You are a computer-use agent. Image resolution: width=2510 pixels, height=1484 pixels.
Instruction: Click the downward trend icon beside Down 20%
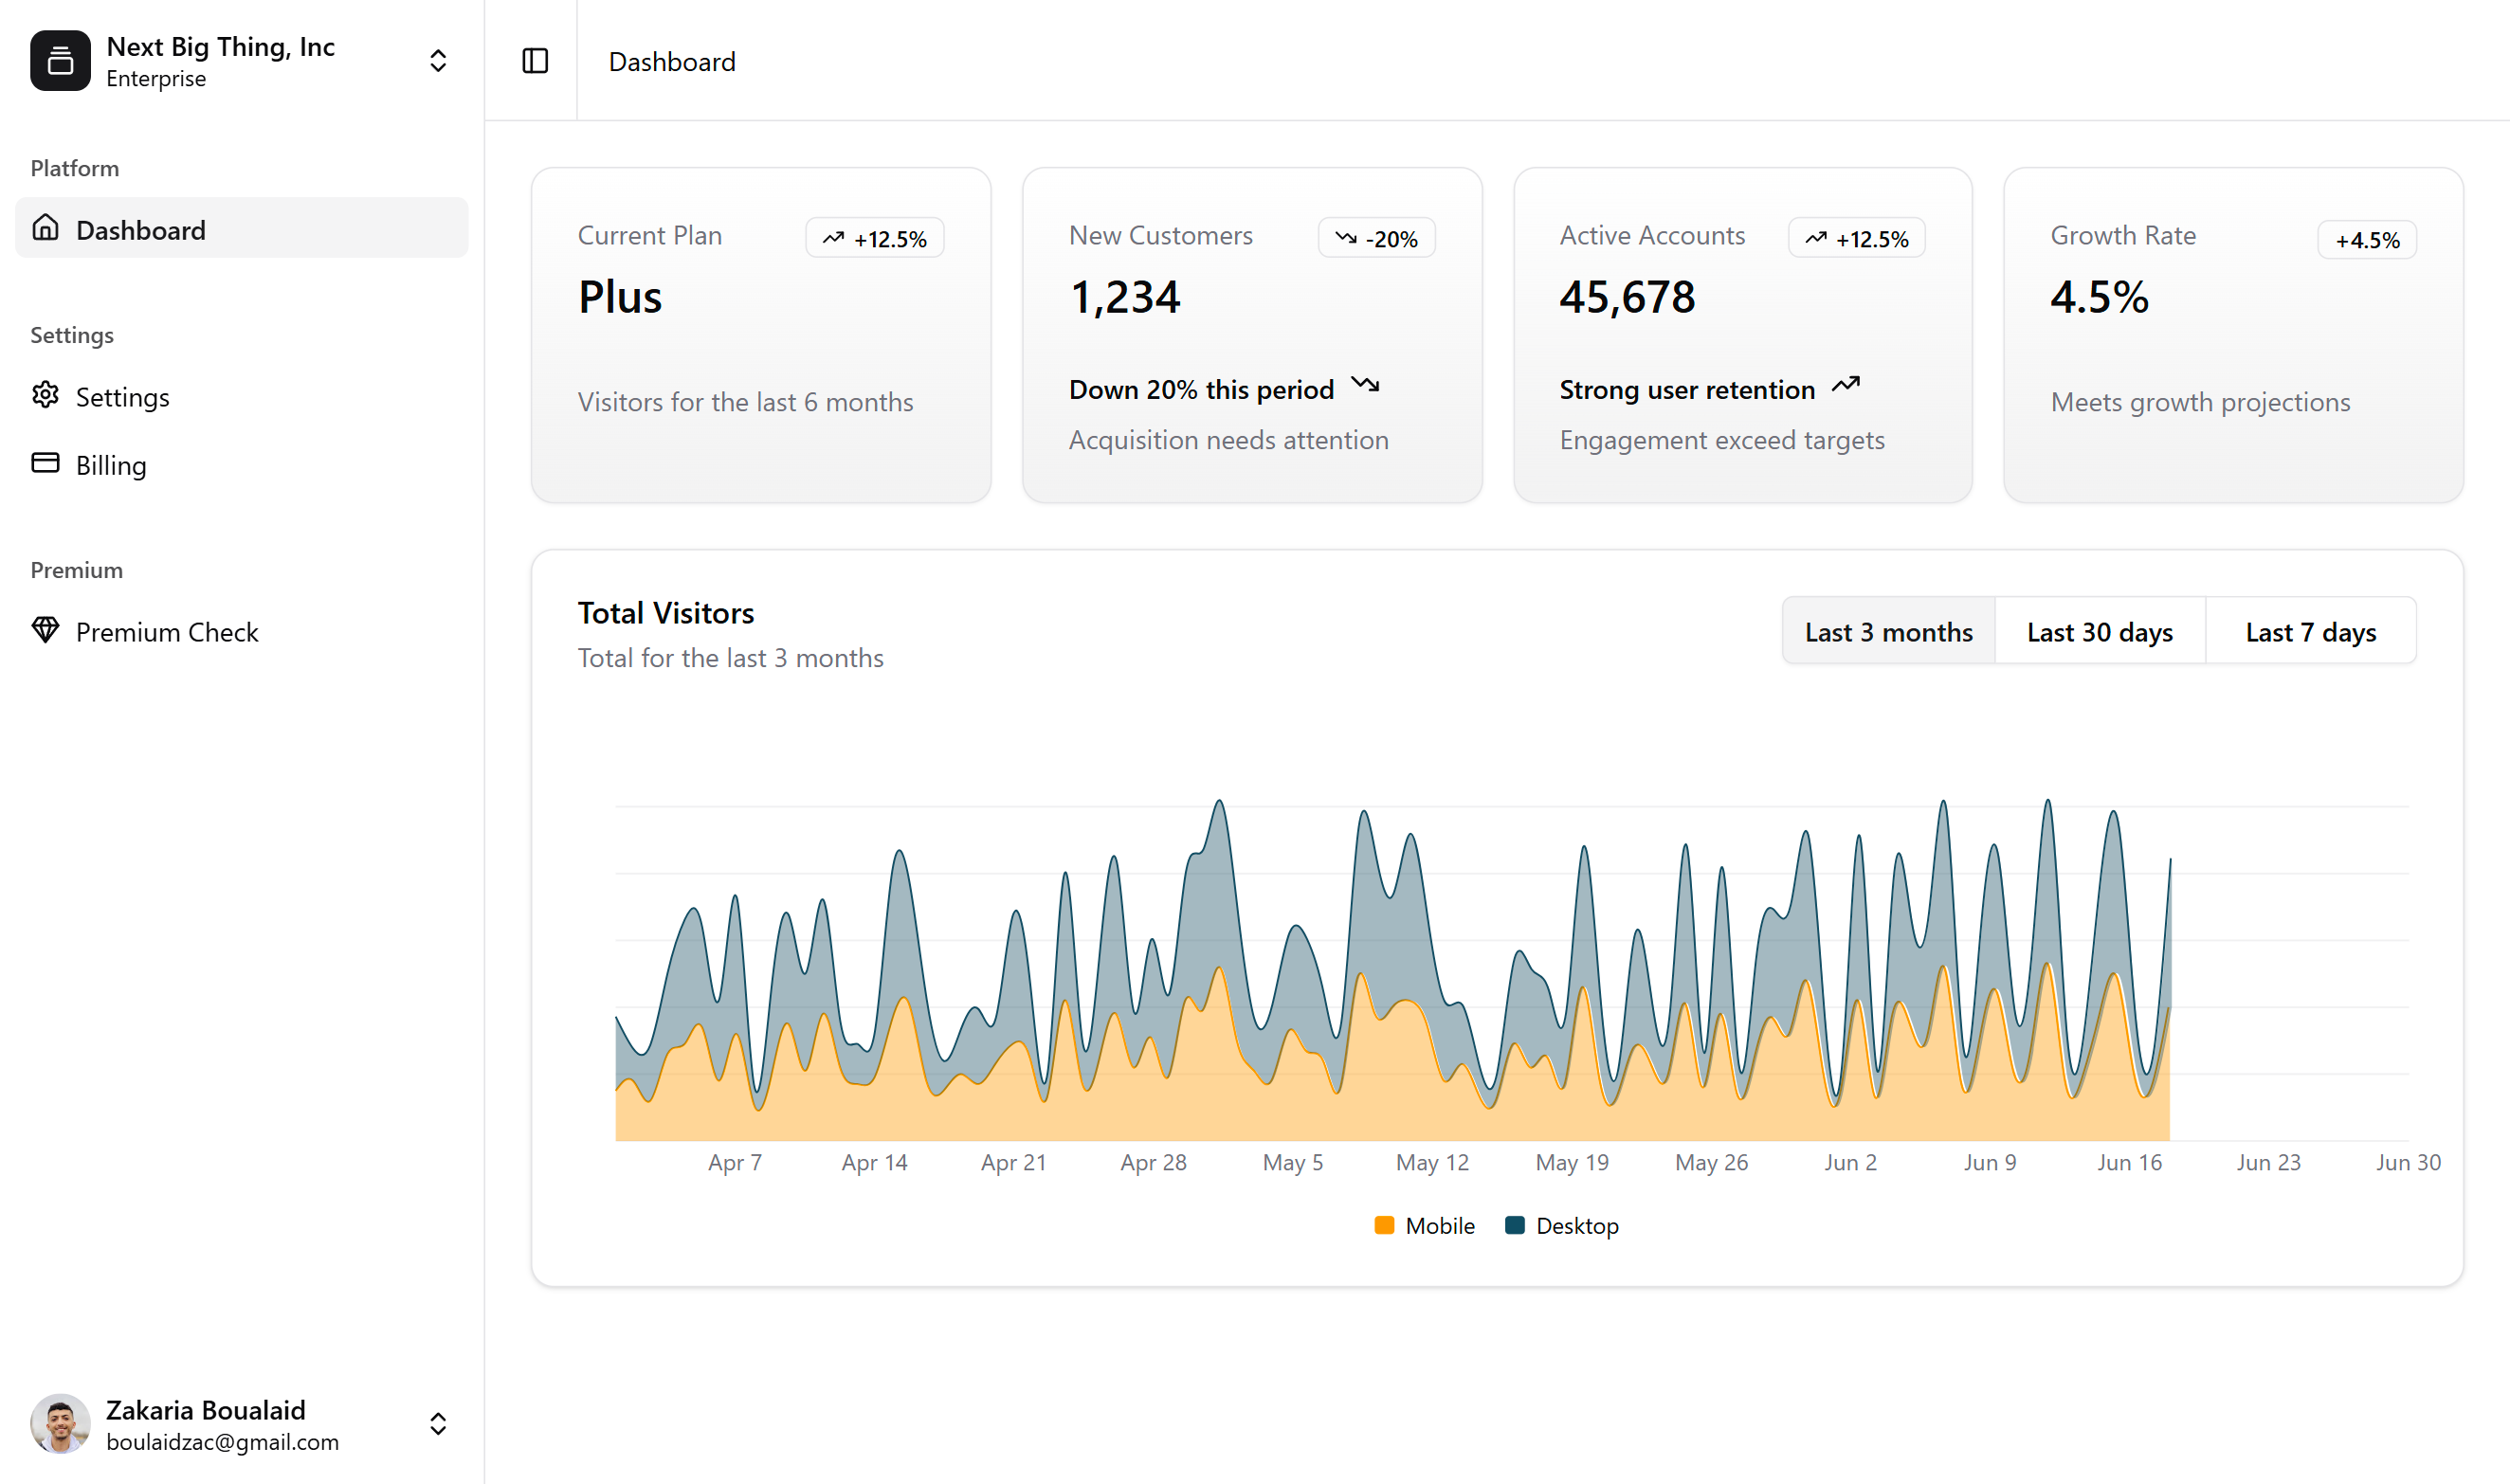point(1365,385)
